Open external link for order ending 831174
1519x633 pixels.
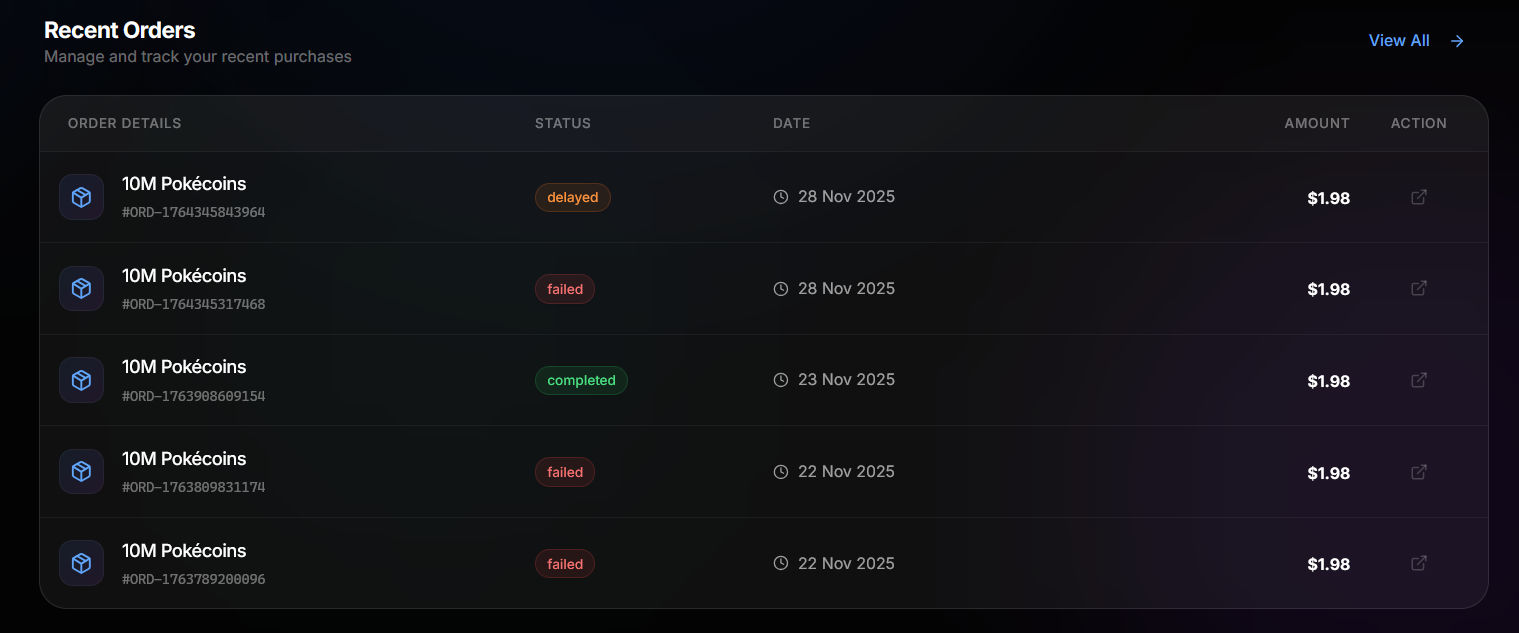click(x=1418, y=472)
